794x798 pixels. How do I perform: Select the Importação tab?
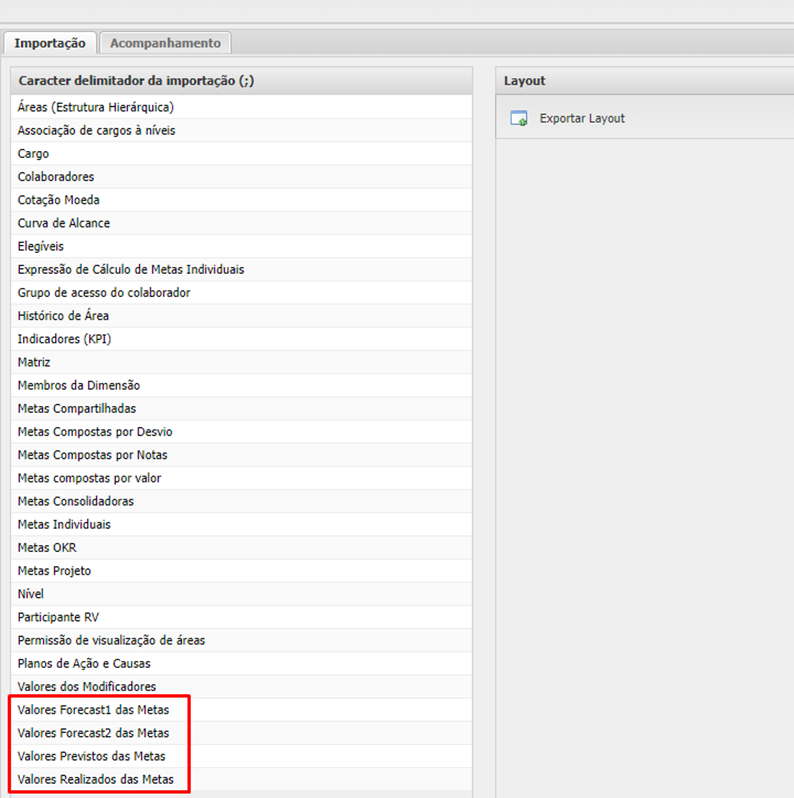pos(50,43)
